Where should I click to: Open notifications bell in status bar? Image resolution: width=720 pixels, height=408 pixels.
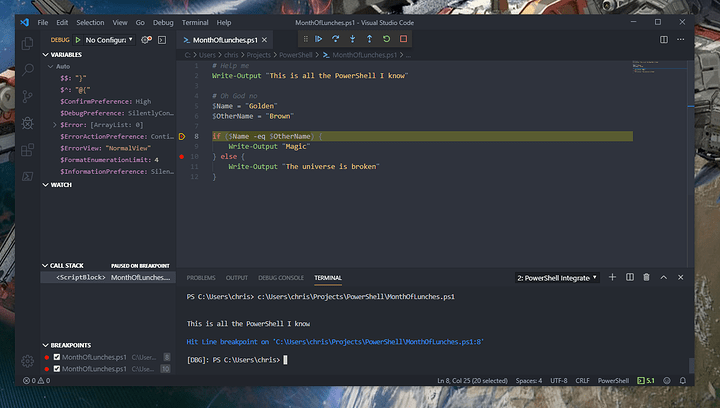coord(683,380)
